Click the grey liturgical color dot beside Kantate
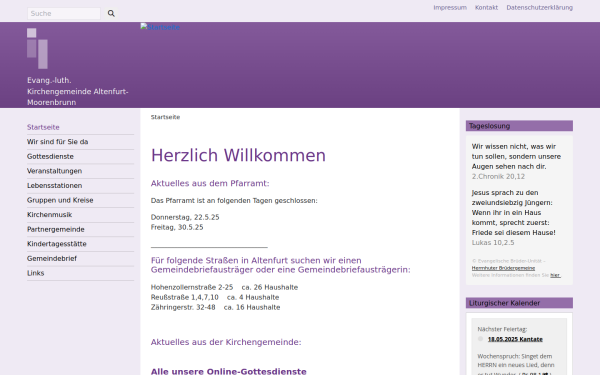This screenshot has width=600, height=375. pyautogui.click(x=481, y=339)
